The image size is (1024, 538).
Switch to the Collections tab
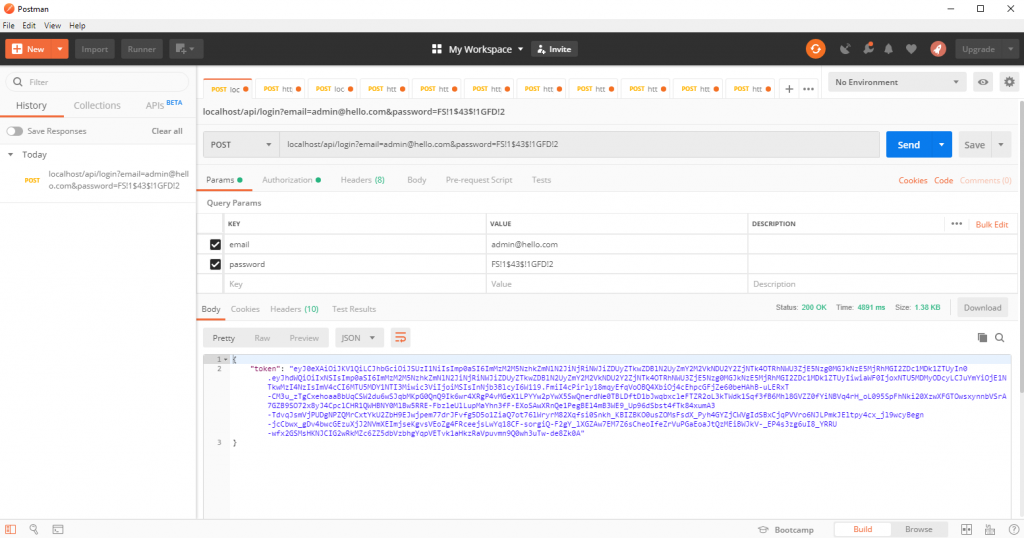point(97,105)
